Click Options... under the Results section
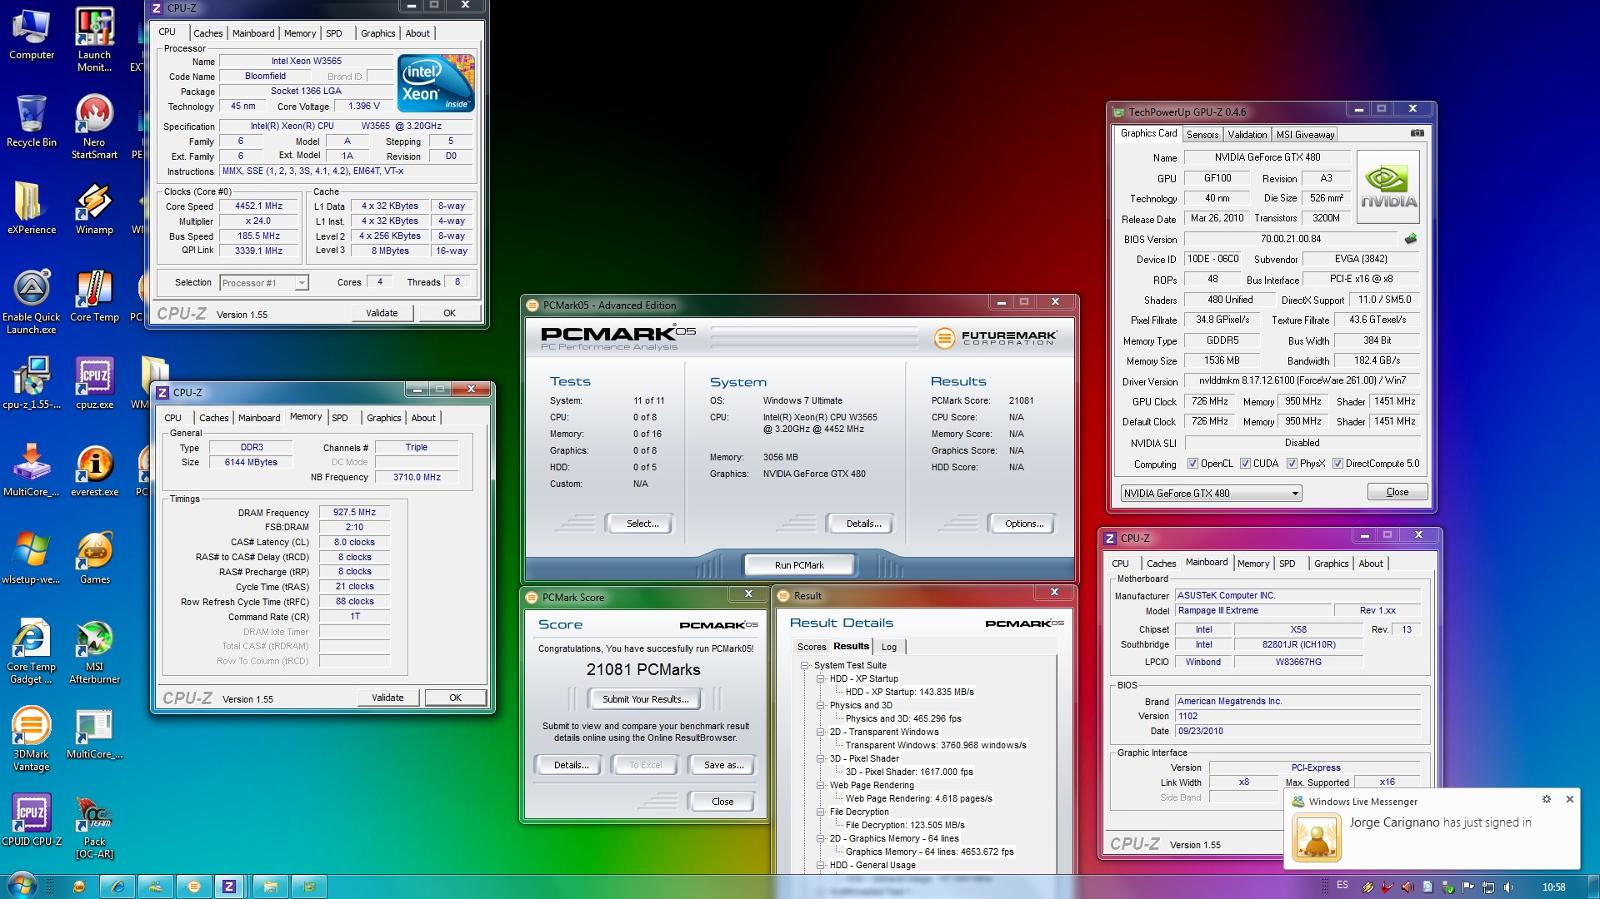 (1024, 523)
